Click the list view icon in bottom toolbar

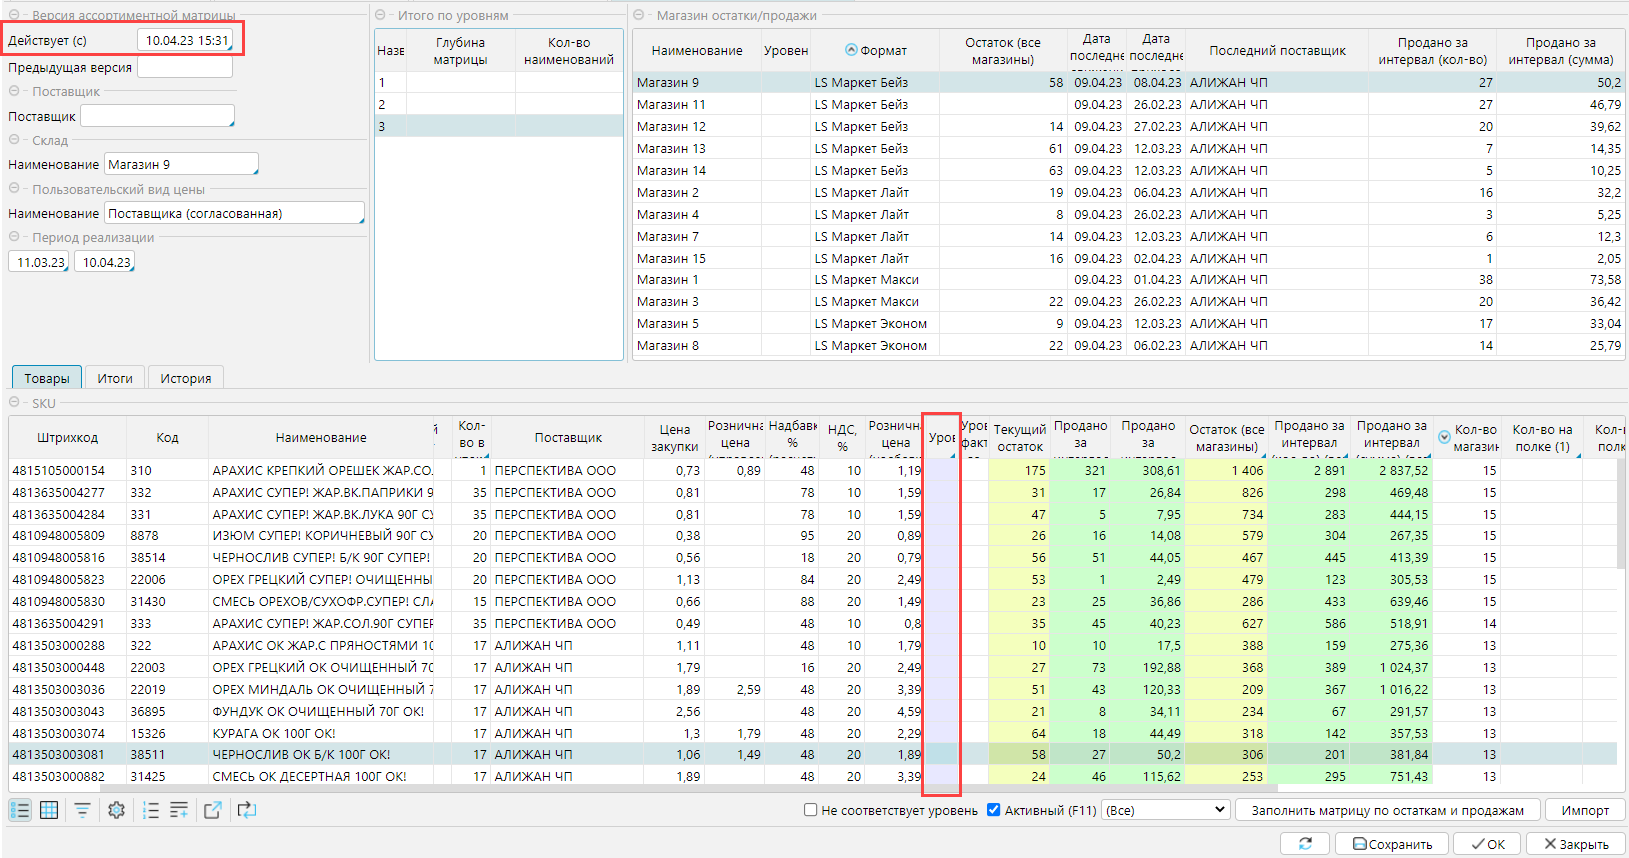coord(20,810)
